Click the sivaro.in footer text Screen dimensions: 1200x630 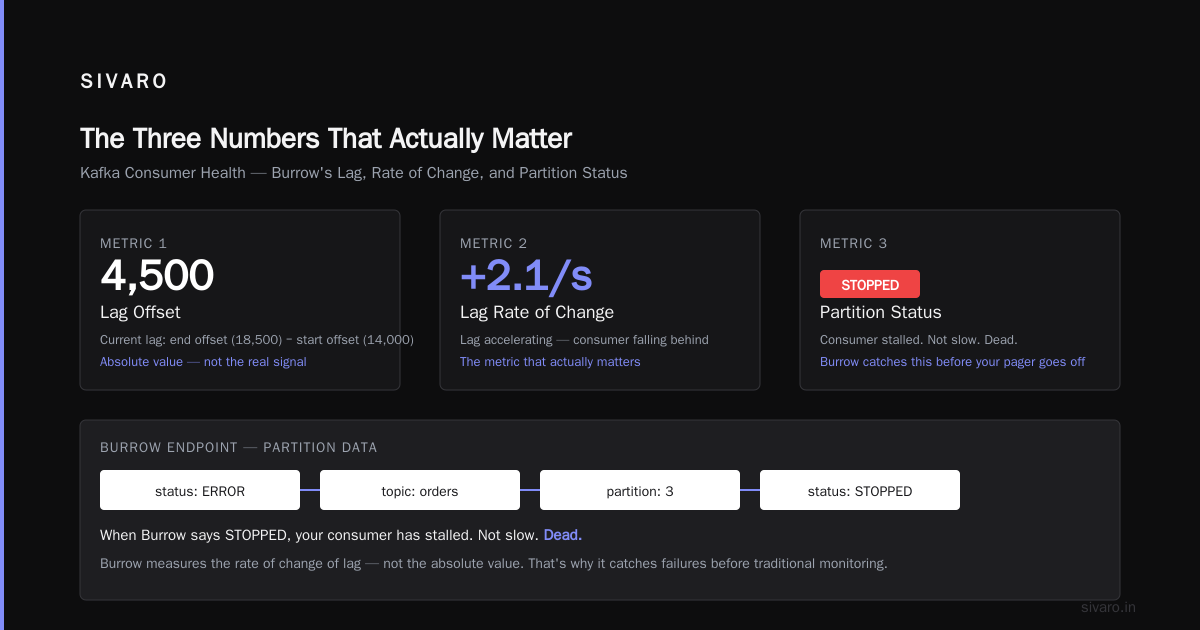click(1109, 607)
